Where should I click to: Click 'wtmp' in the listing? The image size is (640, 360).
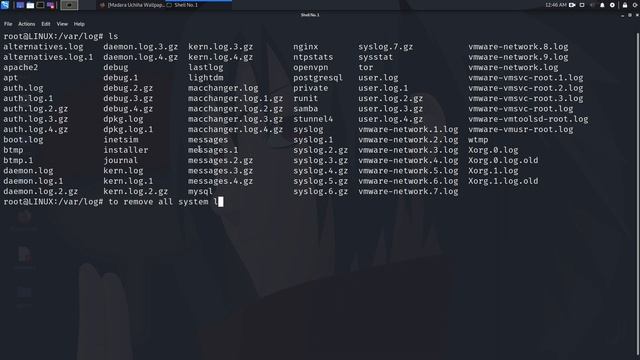pos(478,140)
